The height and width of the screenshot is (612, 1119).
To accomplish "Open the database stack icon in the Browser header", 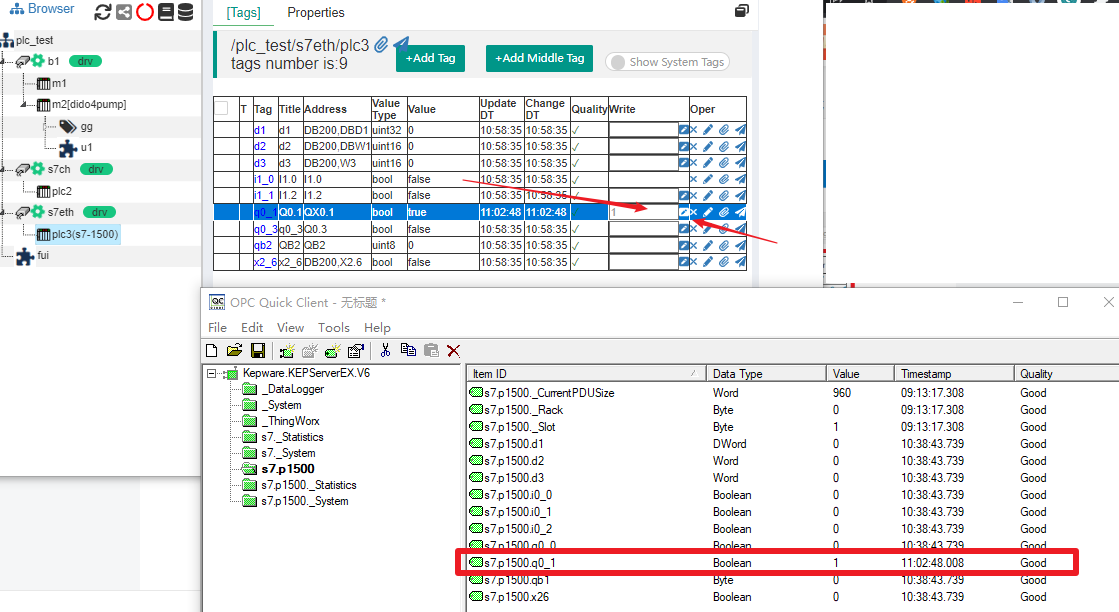I will point(185,12).
